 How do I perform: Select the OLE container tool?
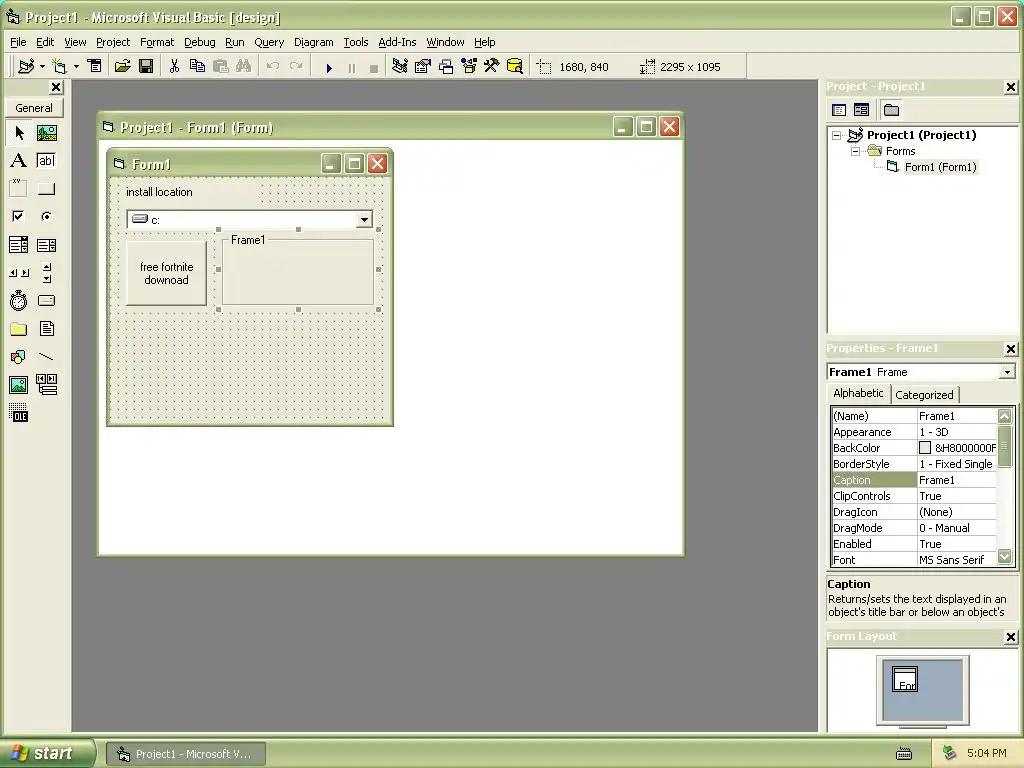[x=18, y=413]
